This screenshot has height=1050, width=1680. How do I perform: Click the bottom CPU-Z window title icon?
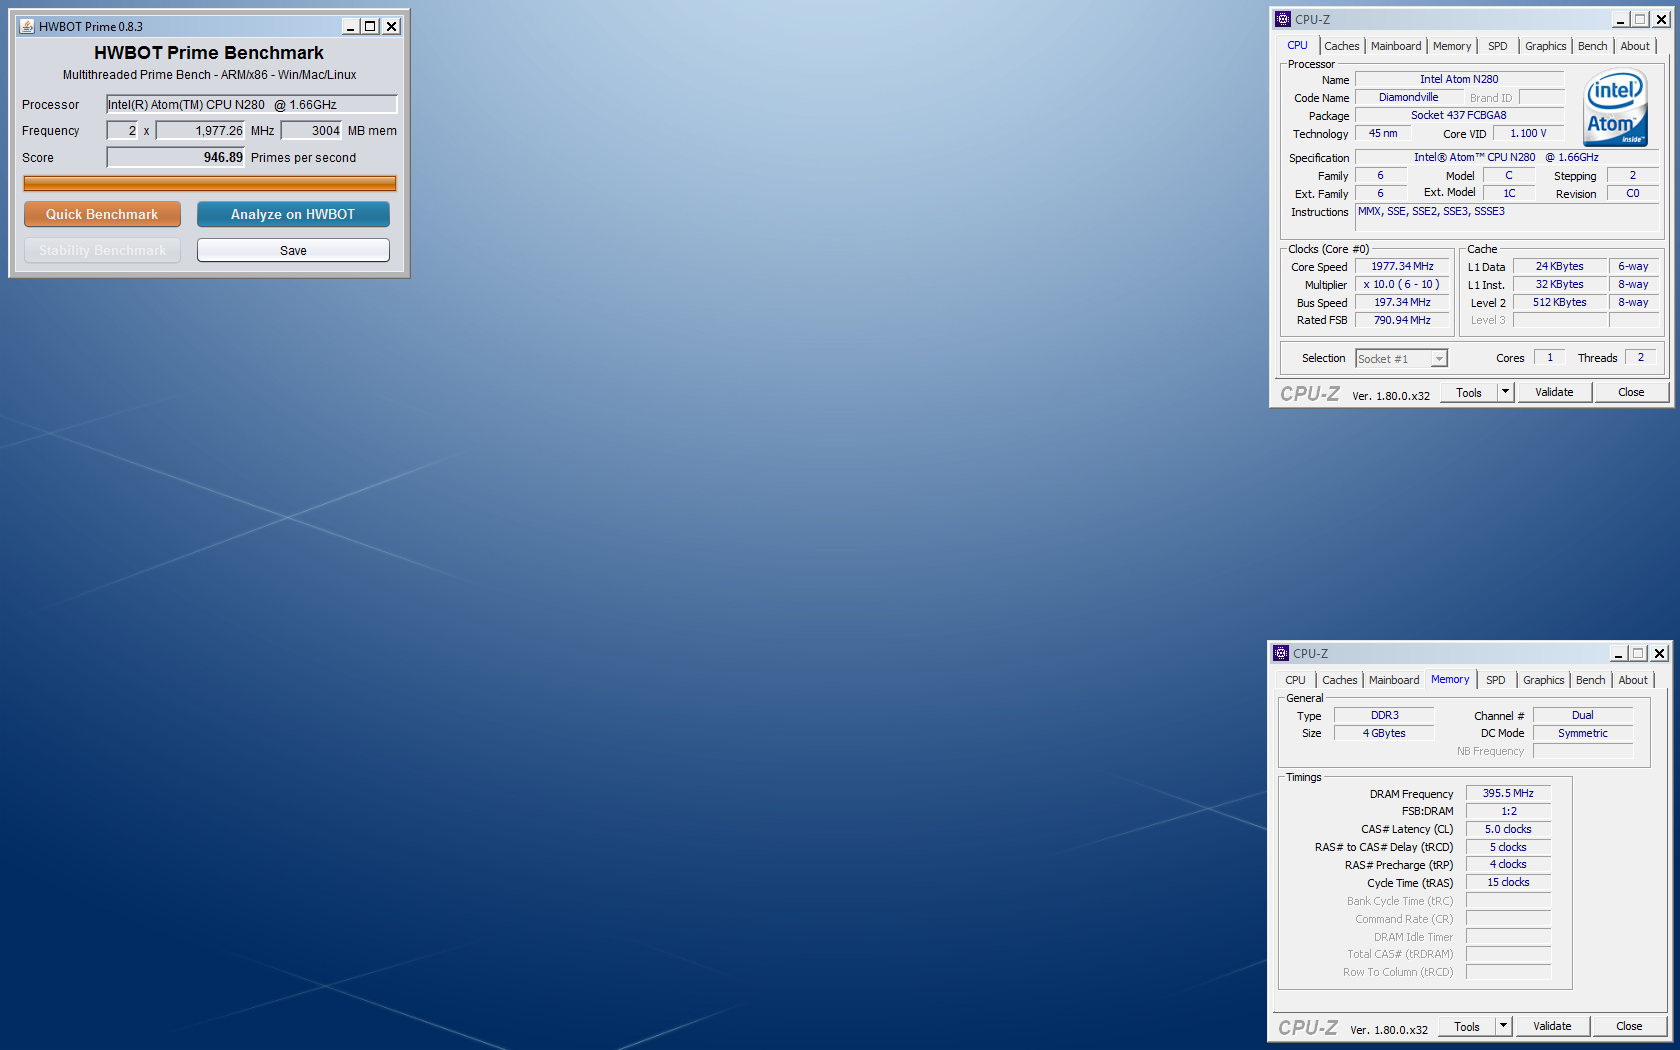1281,653
